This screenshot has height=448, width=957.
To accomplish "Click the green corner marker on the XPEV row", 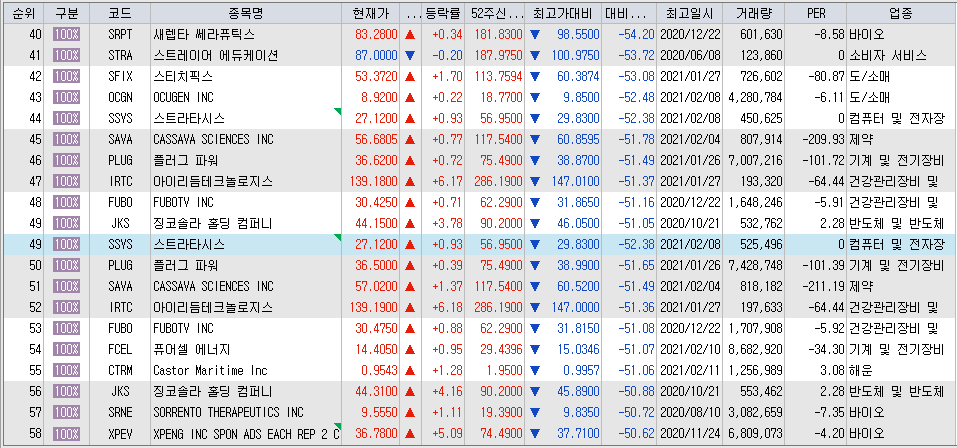I will point(338,426).
